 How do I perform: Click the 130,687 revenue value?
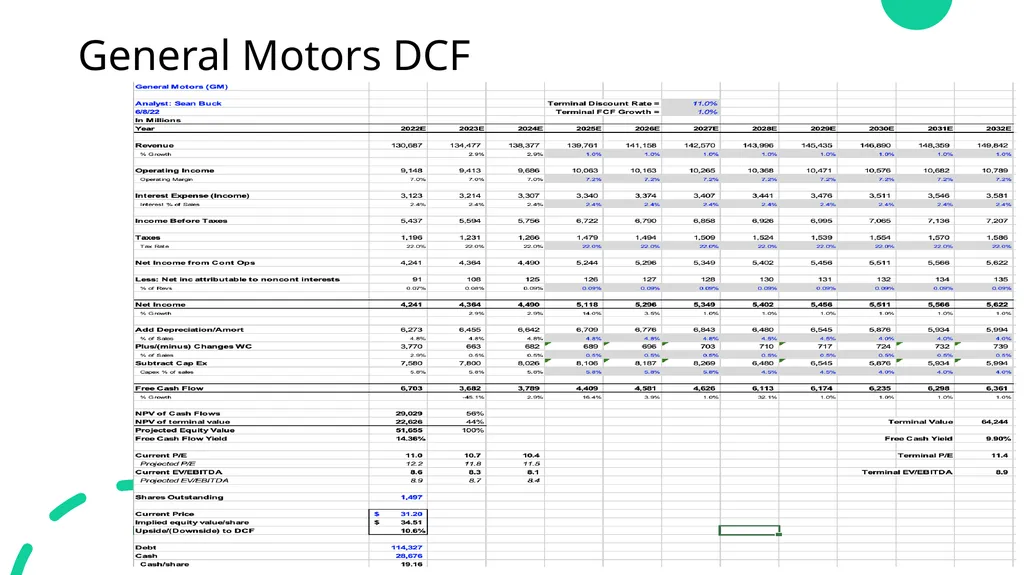[x=407, y=145]
